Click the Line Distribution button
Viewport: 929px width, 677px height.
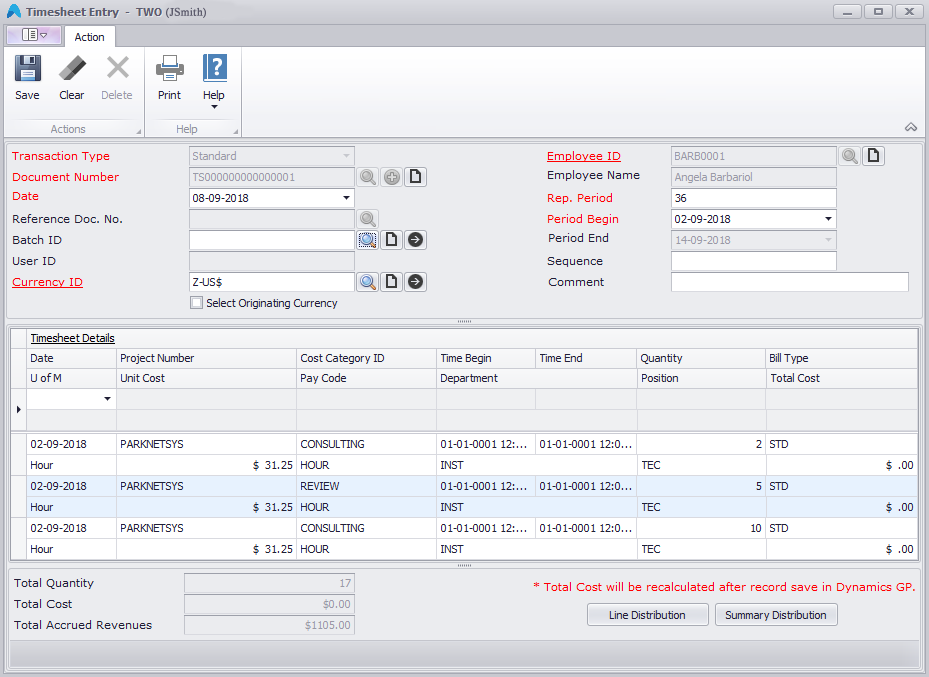[x=647, y=615]
